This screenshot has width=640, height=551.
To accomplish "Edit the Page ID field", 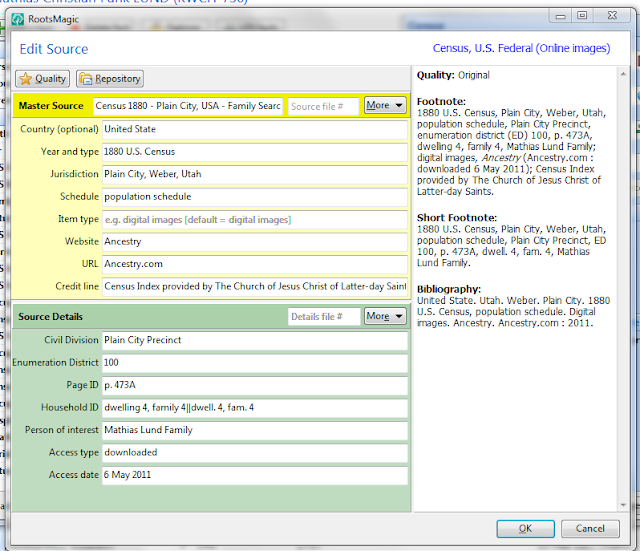I will (255, 385).
